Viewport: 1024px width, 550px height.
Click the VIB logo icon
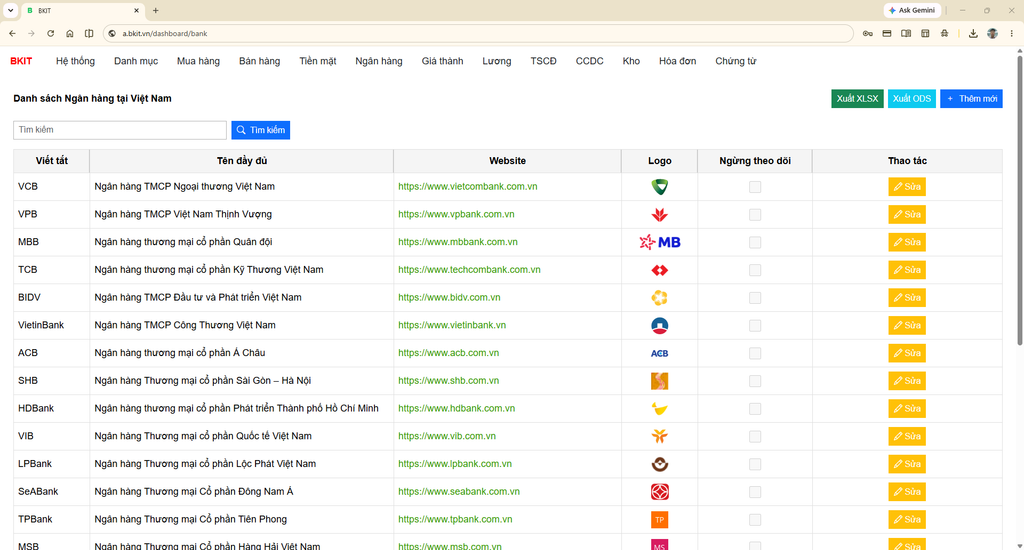click(660, 436)
